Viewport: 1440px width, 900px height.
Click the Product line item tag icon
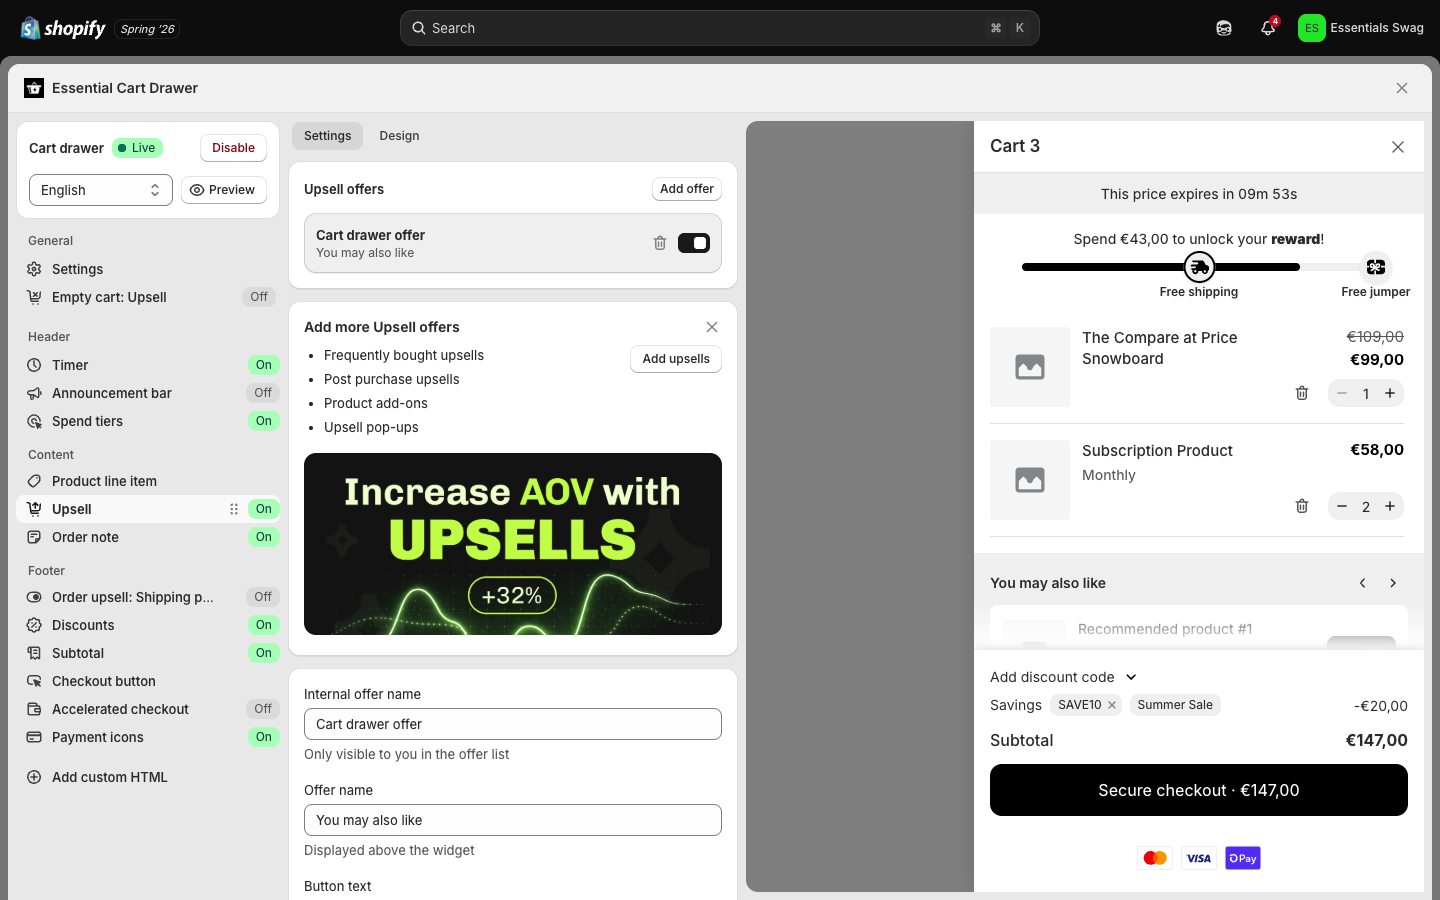tap(34, 481)
